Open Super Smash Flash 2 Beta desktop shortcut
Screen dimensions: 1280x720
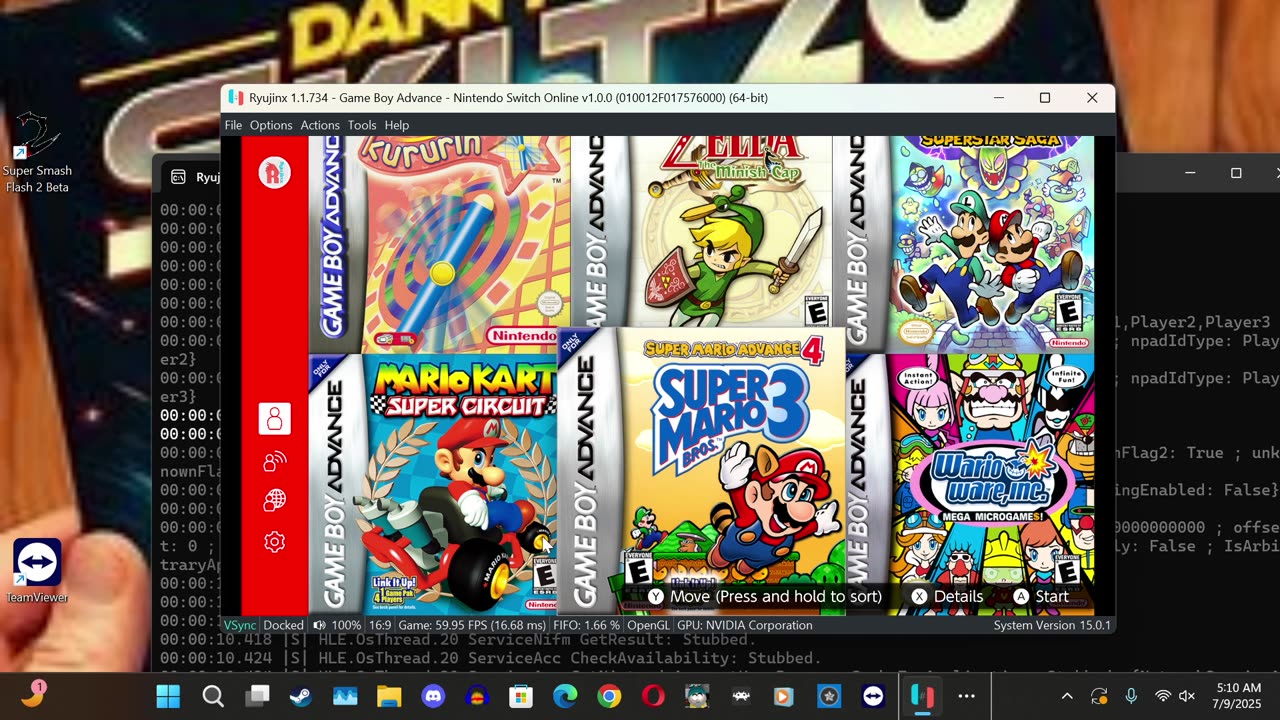tap(37, 152)
